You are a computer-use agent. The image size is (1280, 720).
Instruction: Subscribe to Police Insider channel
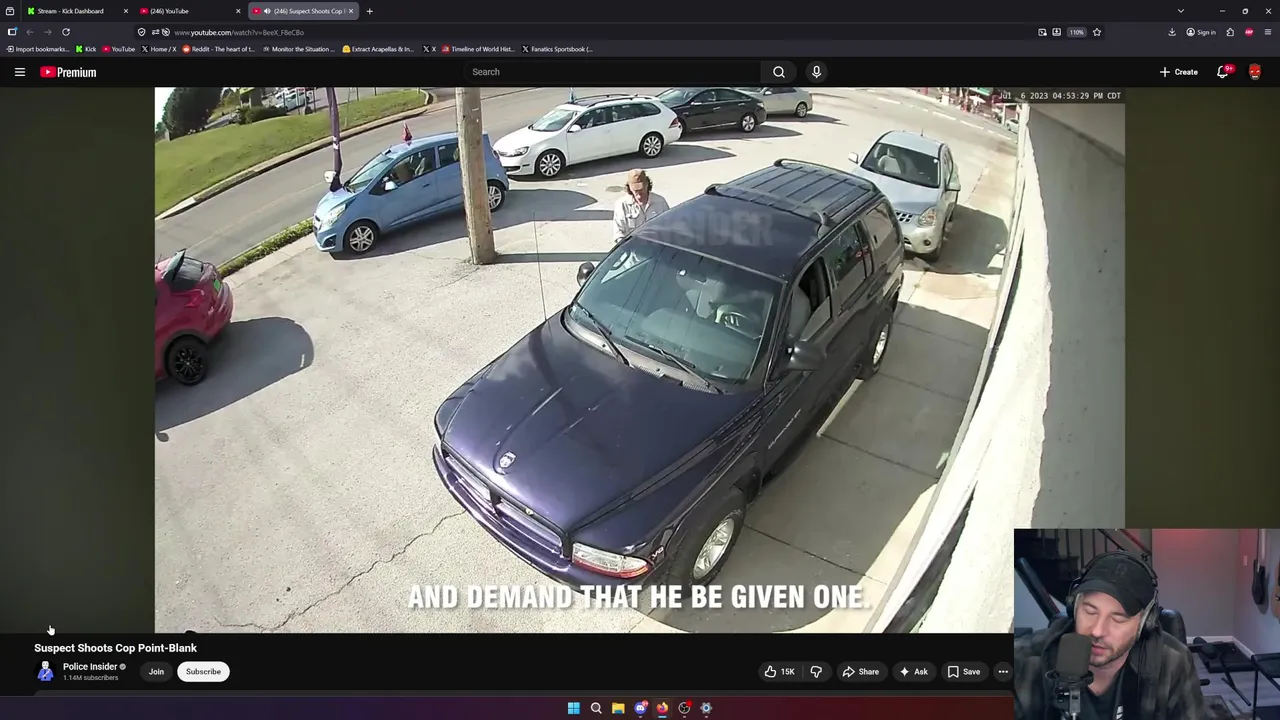click(x=203, y=672)
